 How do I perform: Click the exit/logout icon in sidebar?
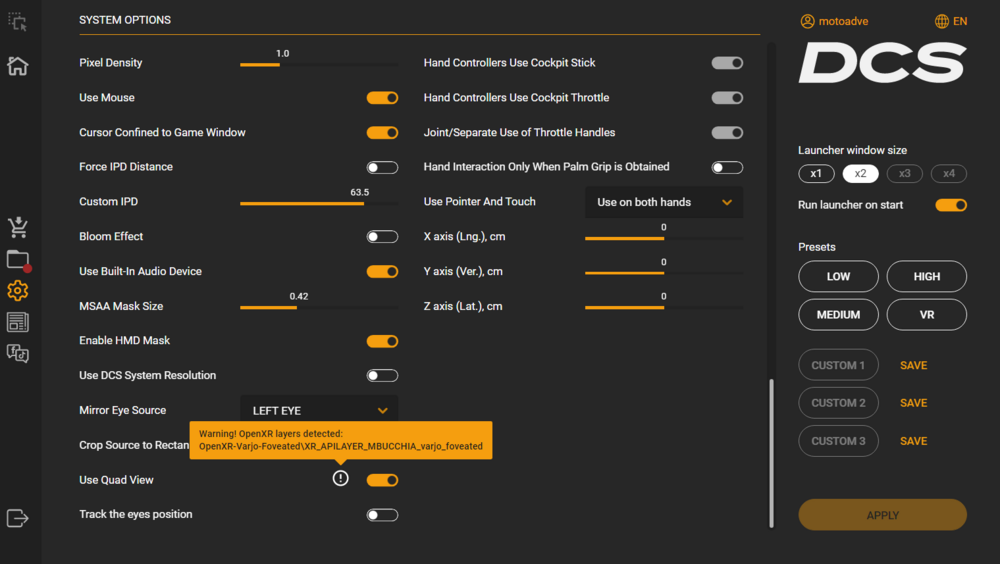(x=17, y=518)
